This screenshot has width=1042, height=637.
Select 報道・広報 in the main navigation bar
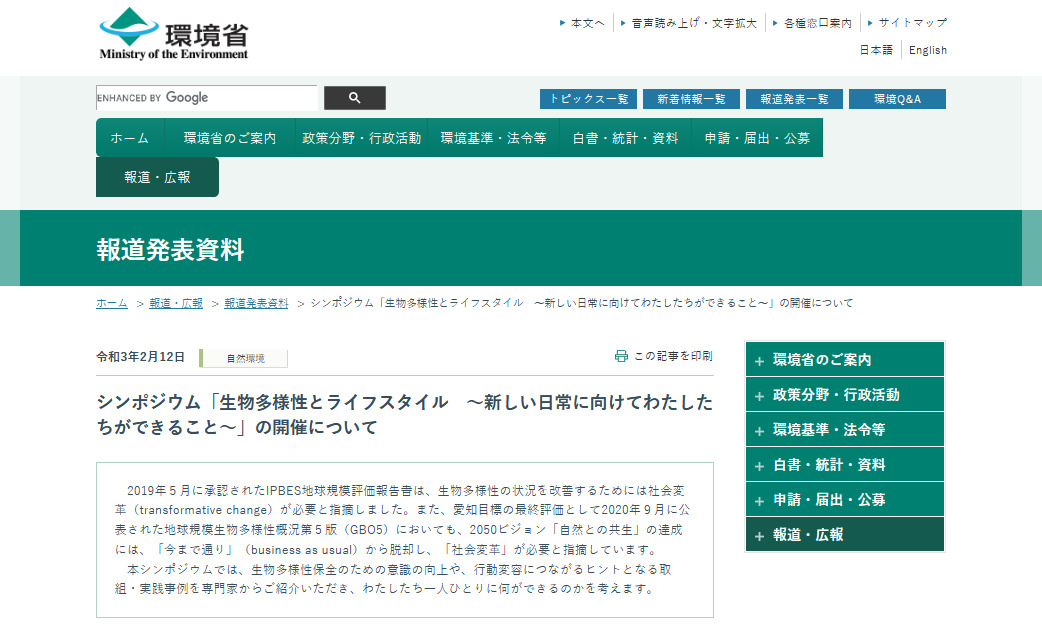157,177
